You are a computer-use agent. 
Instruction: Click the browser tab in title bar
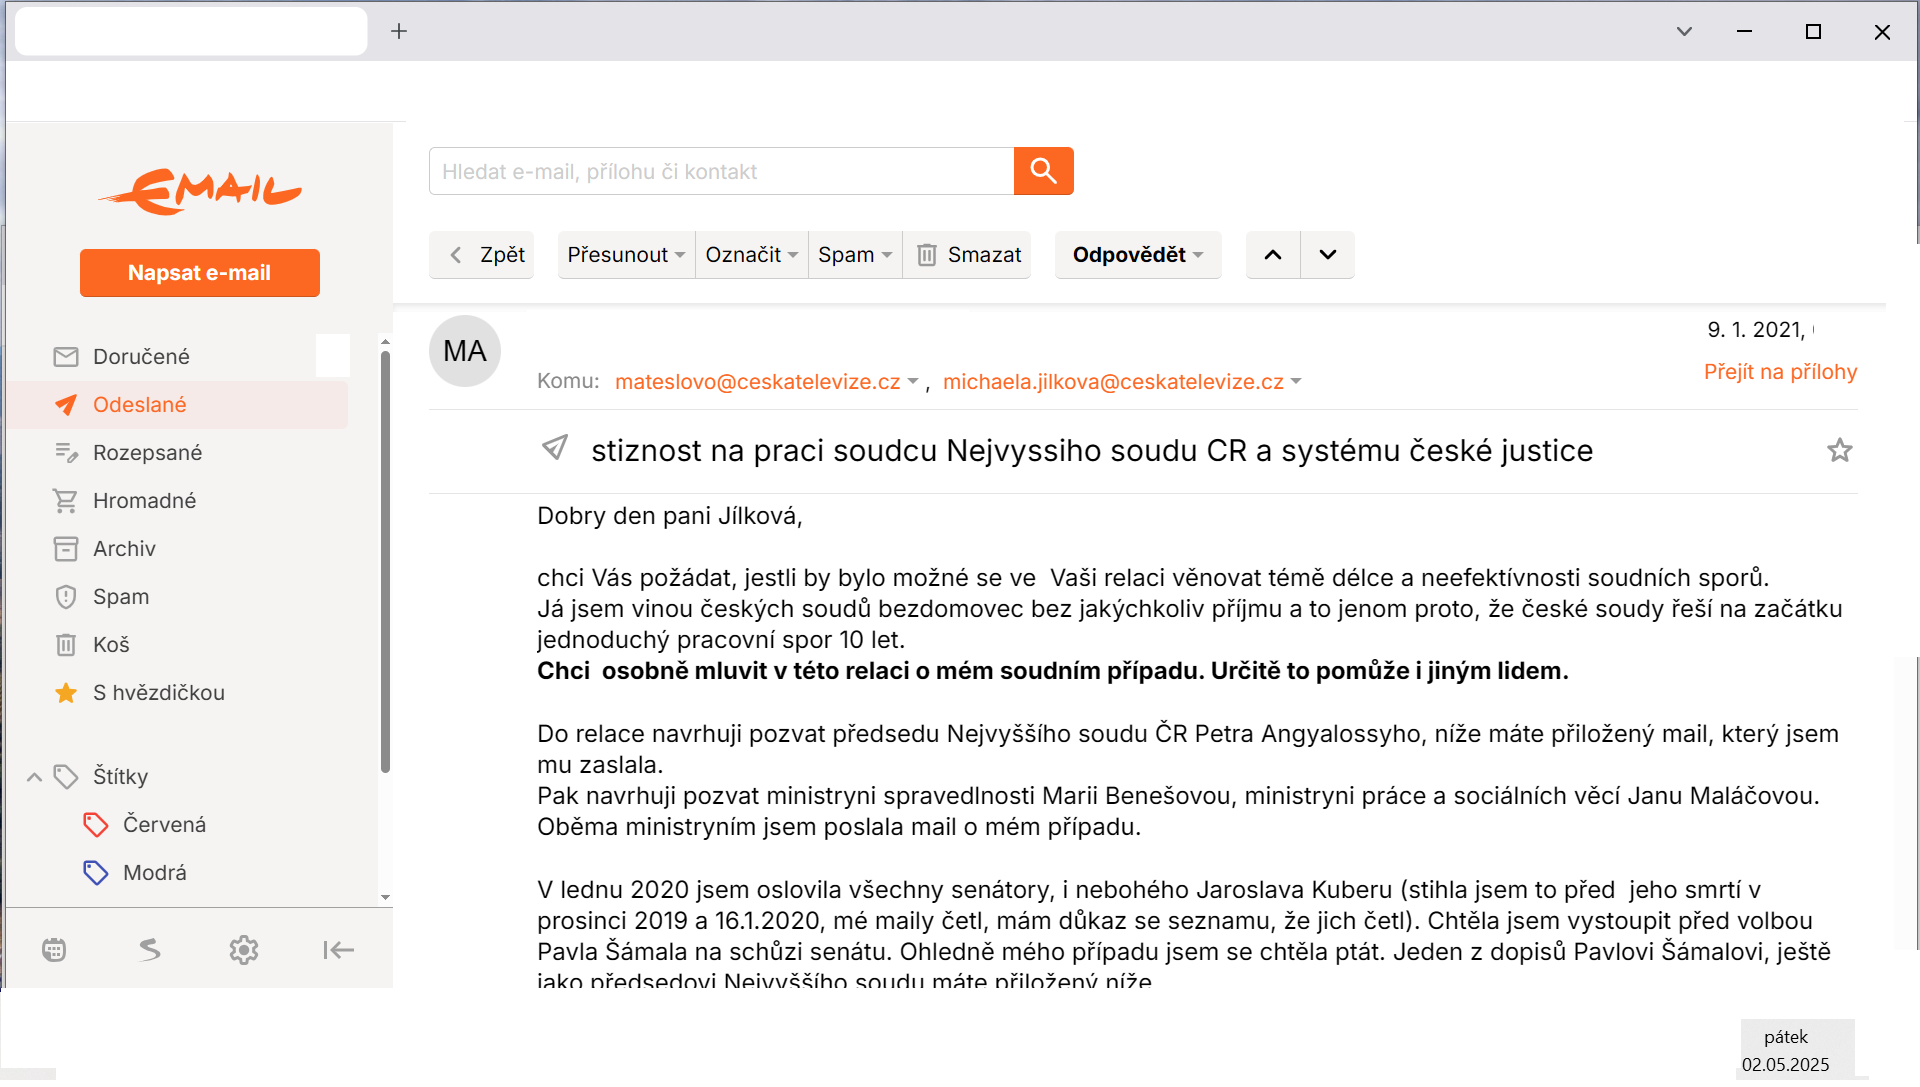191,31
